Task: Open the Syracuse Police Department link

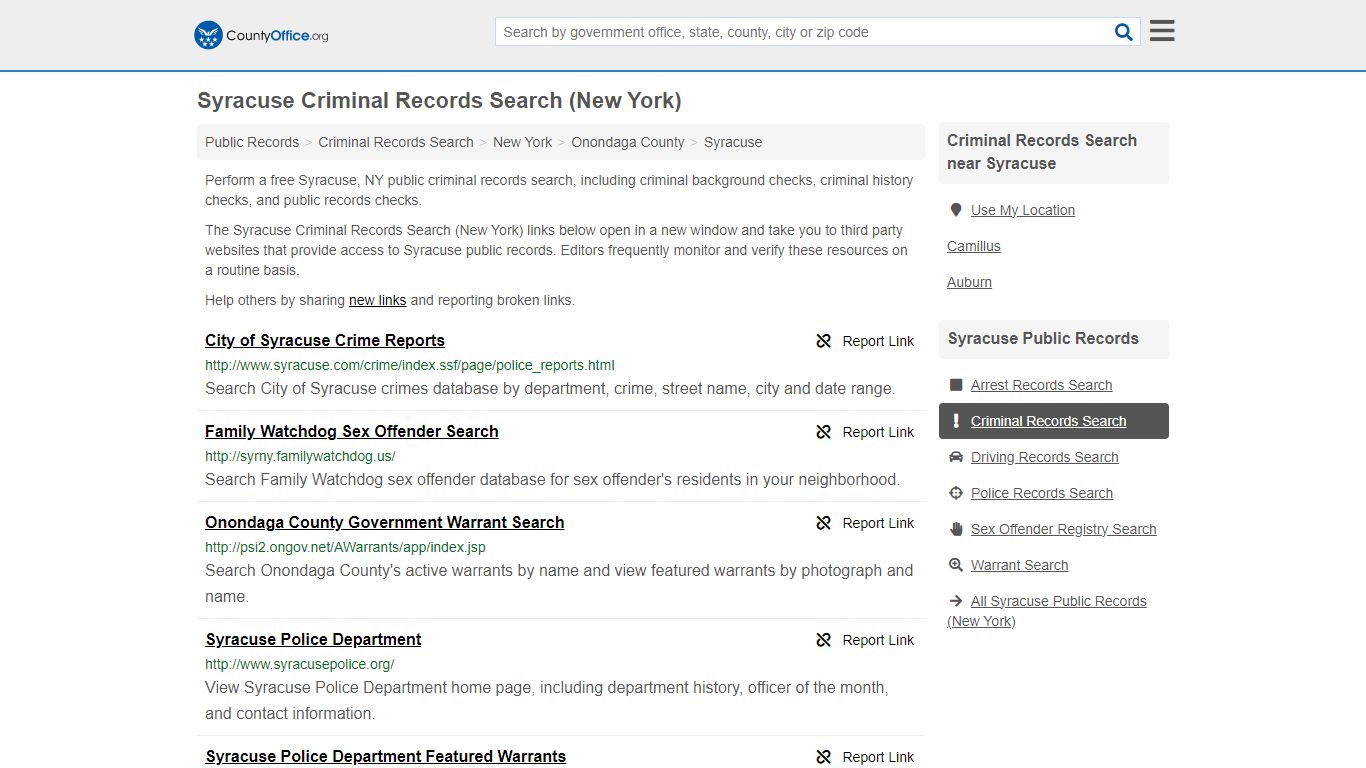Action: coord(313,639)
